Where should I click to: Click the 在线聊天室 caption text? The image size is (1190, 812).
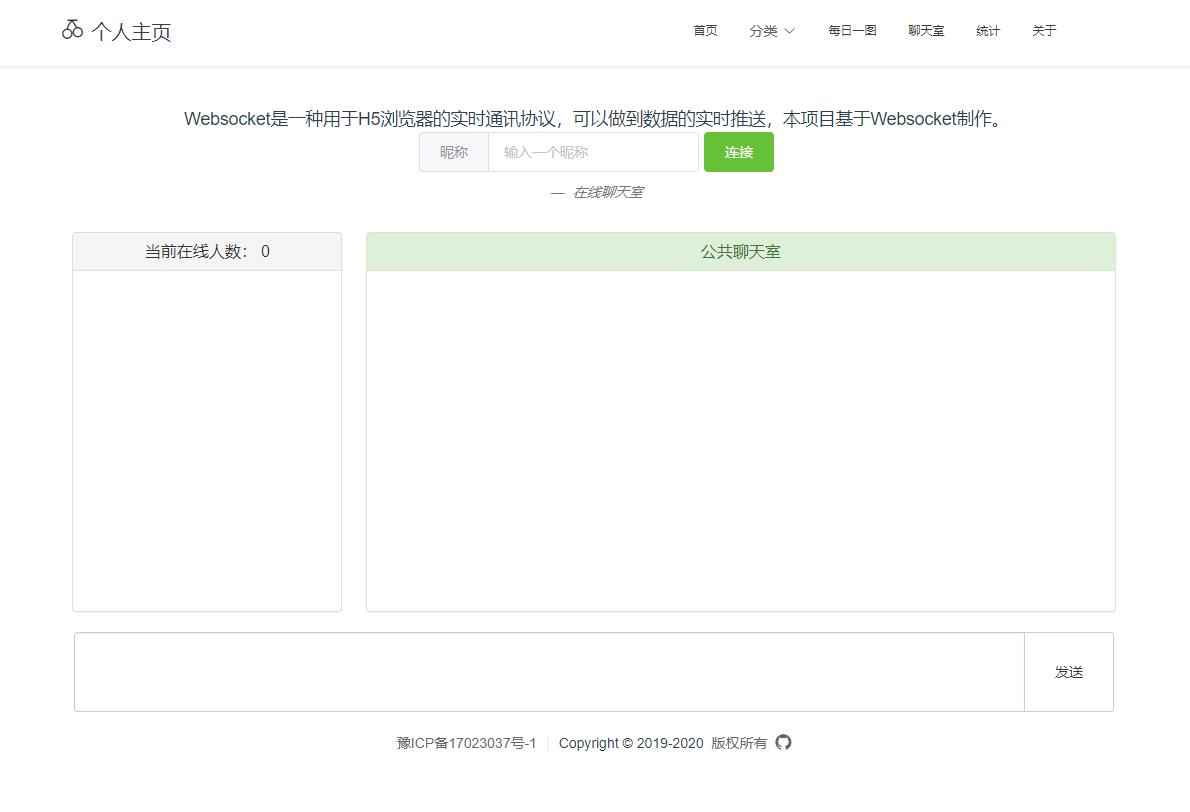[608, 192]
